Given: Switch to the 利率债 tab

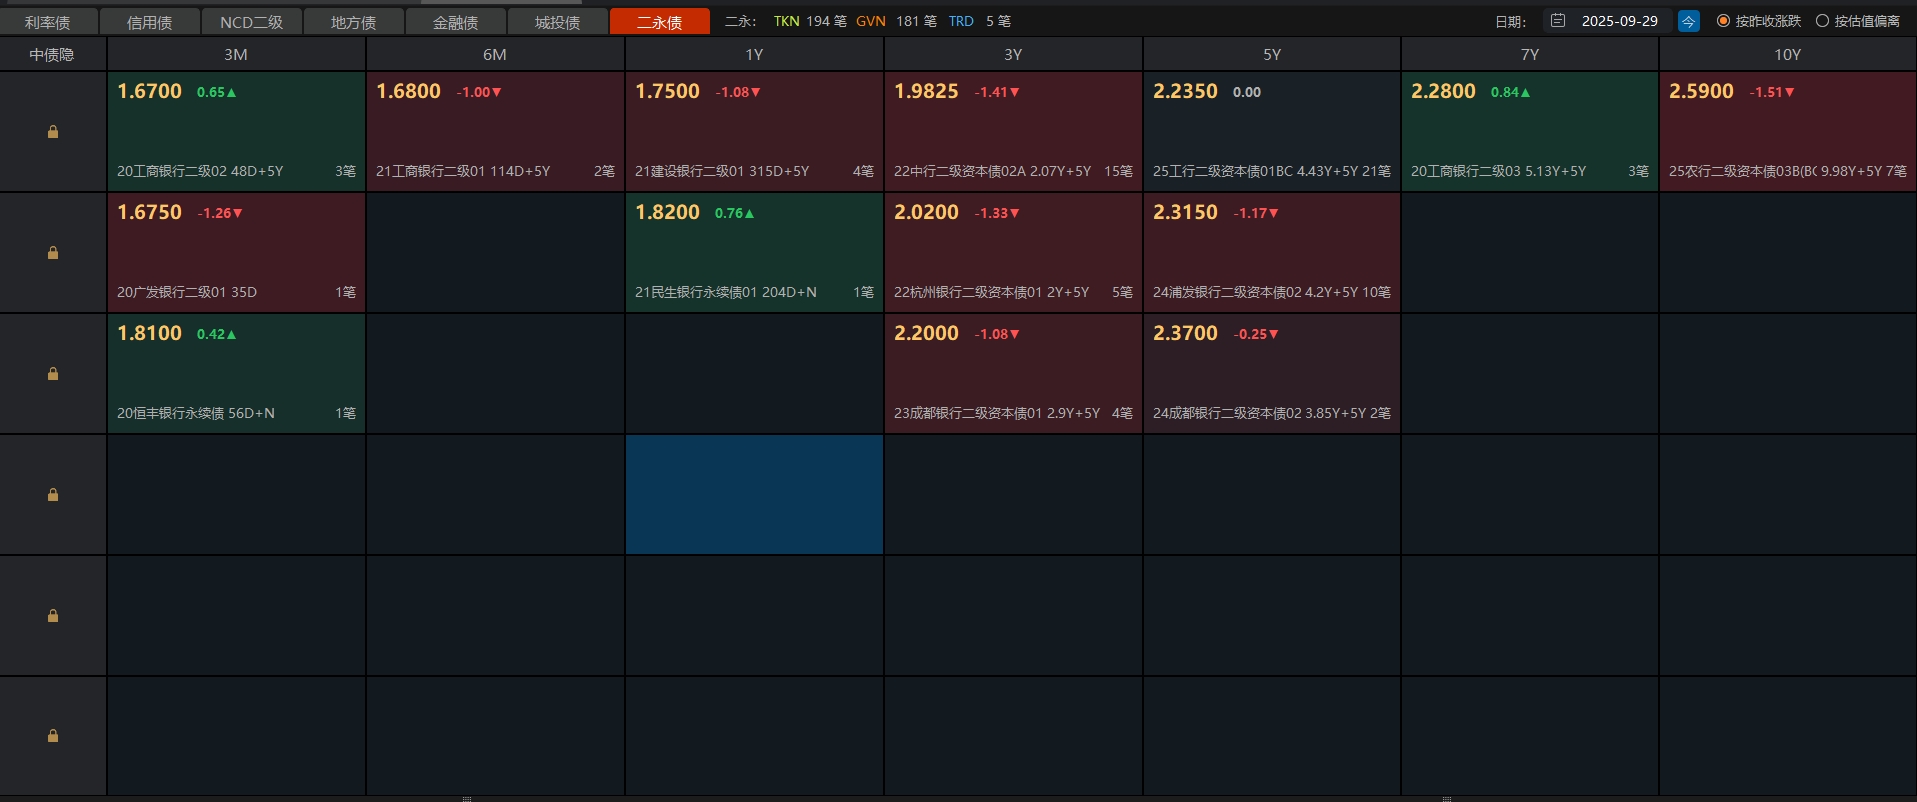Looking at the screenshot, I should click(x=48, y=22).
